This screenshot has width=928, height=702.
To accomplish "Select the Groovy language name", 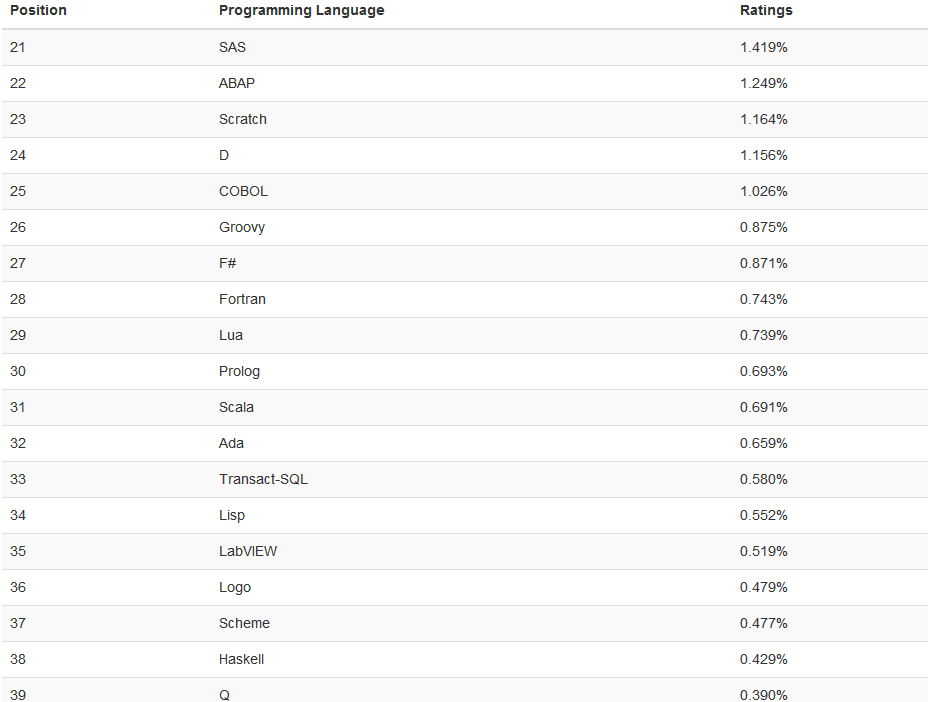I will (242, 227).
